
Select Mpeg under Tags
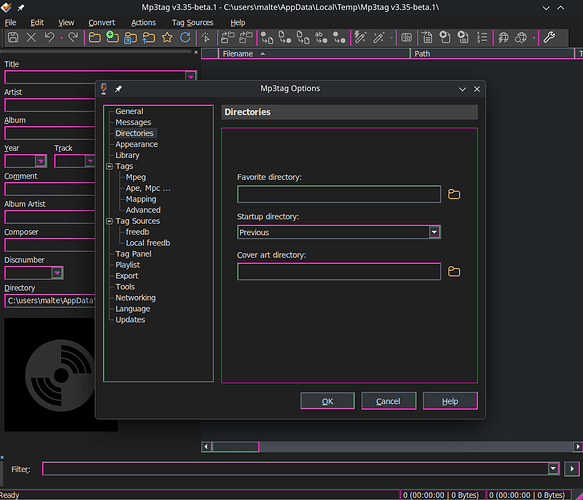(136, 177)
